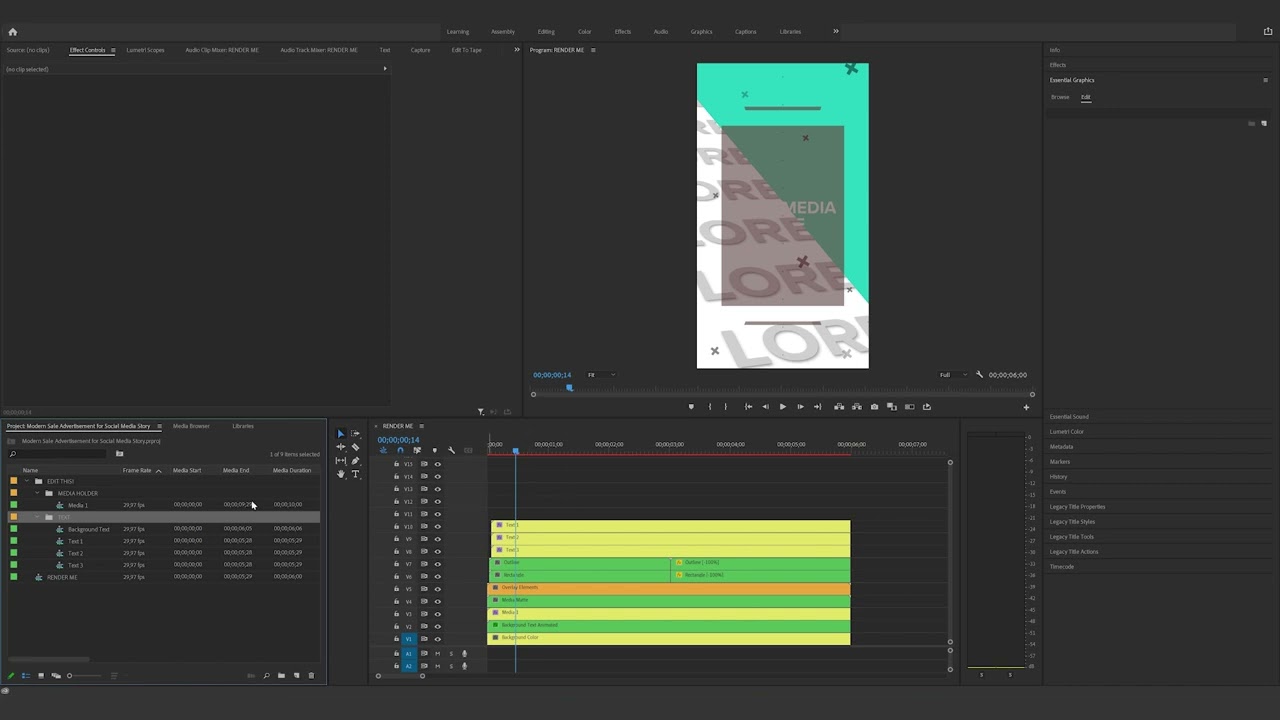Enable voice-over record on A1
The height and width of the screenshot is (720, 1280).
point(464,654)
